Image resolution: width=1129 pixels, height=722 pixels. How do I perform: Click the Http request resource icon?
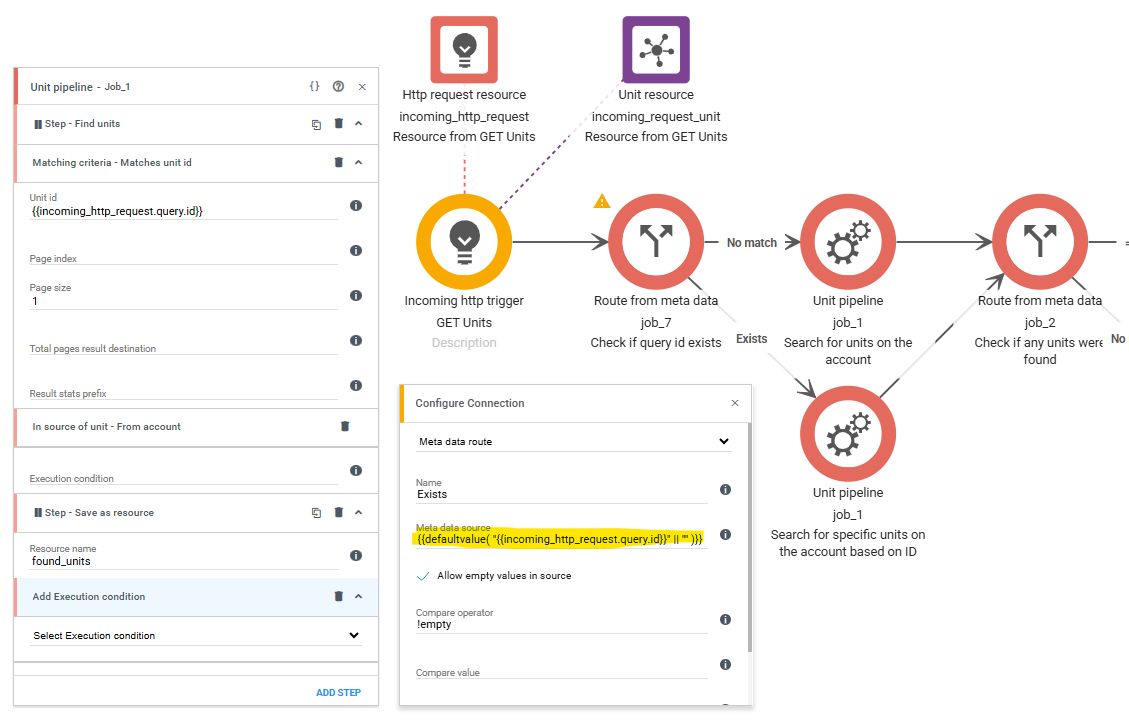point(464,50)
